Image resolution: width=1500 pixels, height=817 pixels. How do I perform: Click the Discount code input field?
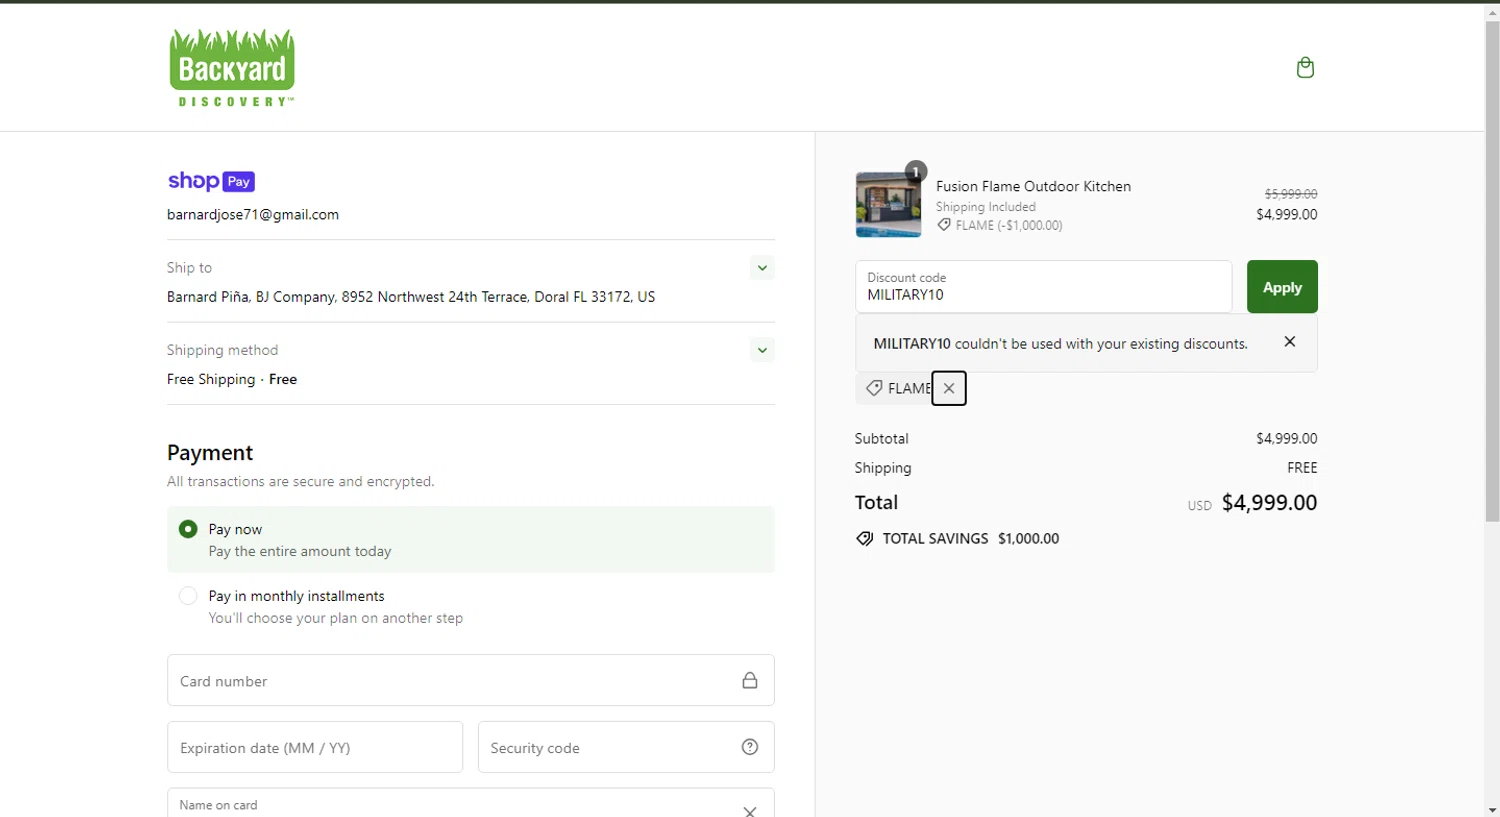pyautogui.click(x=1043, y=287)
